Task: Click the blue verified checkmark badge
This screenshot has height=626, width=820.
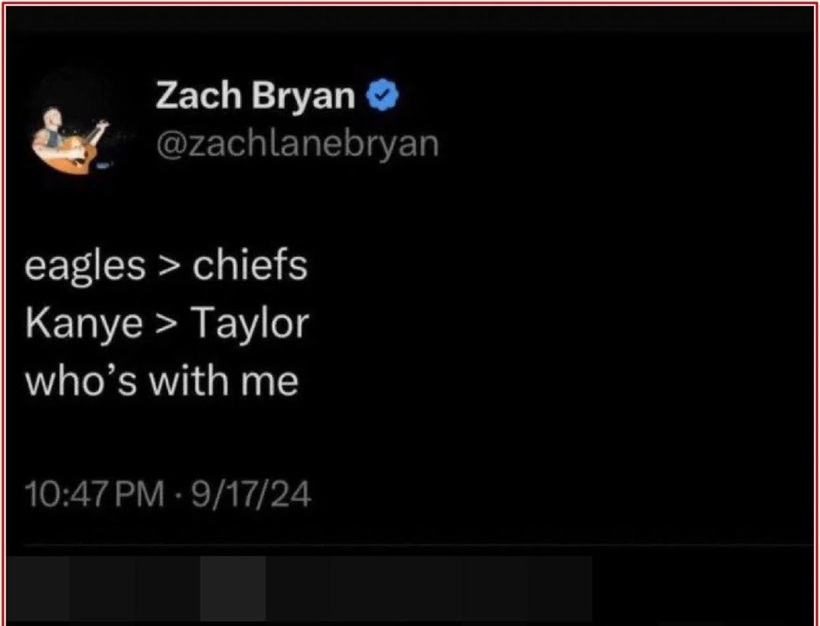Action: coord(385,96)
